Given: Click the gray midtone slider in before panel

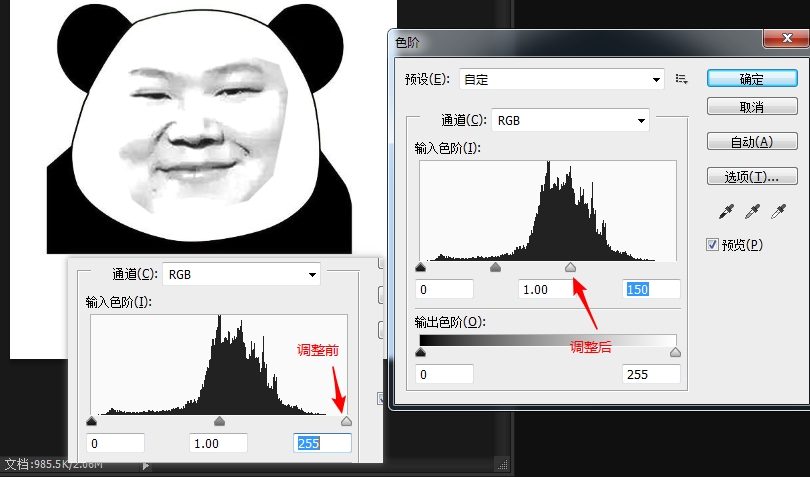Looking at the screenshot, I should [x=219, y=421].
